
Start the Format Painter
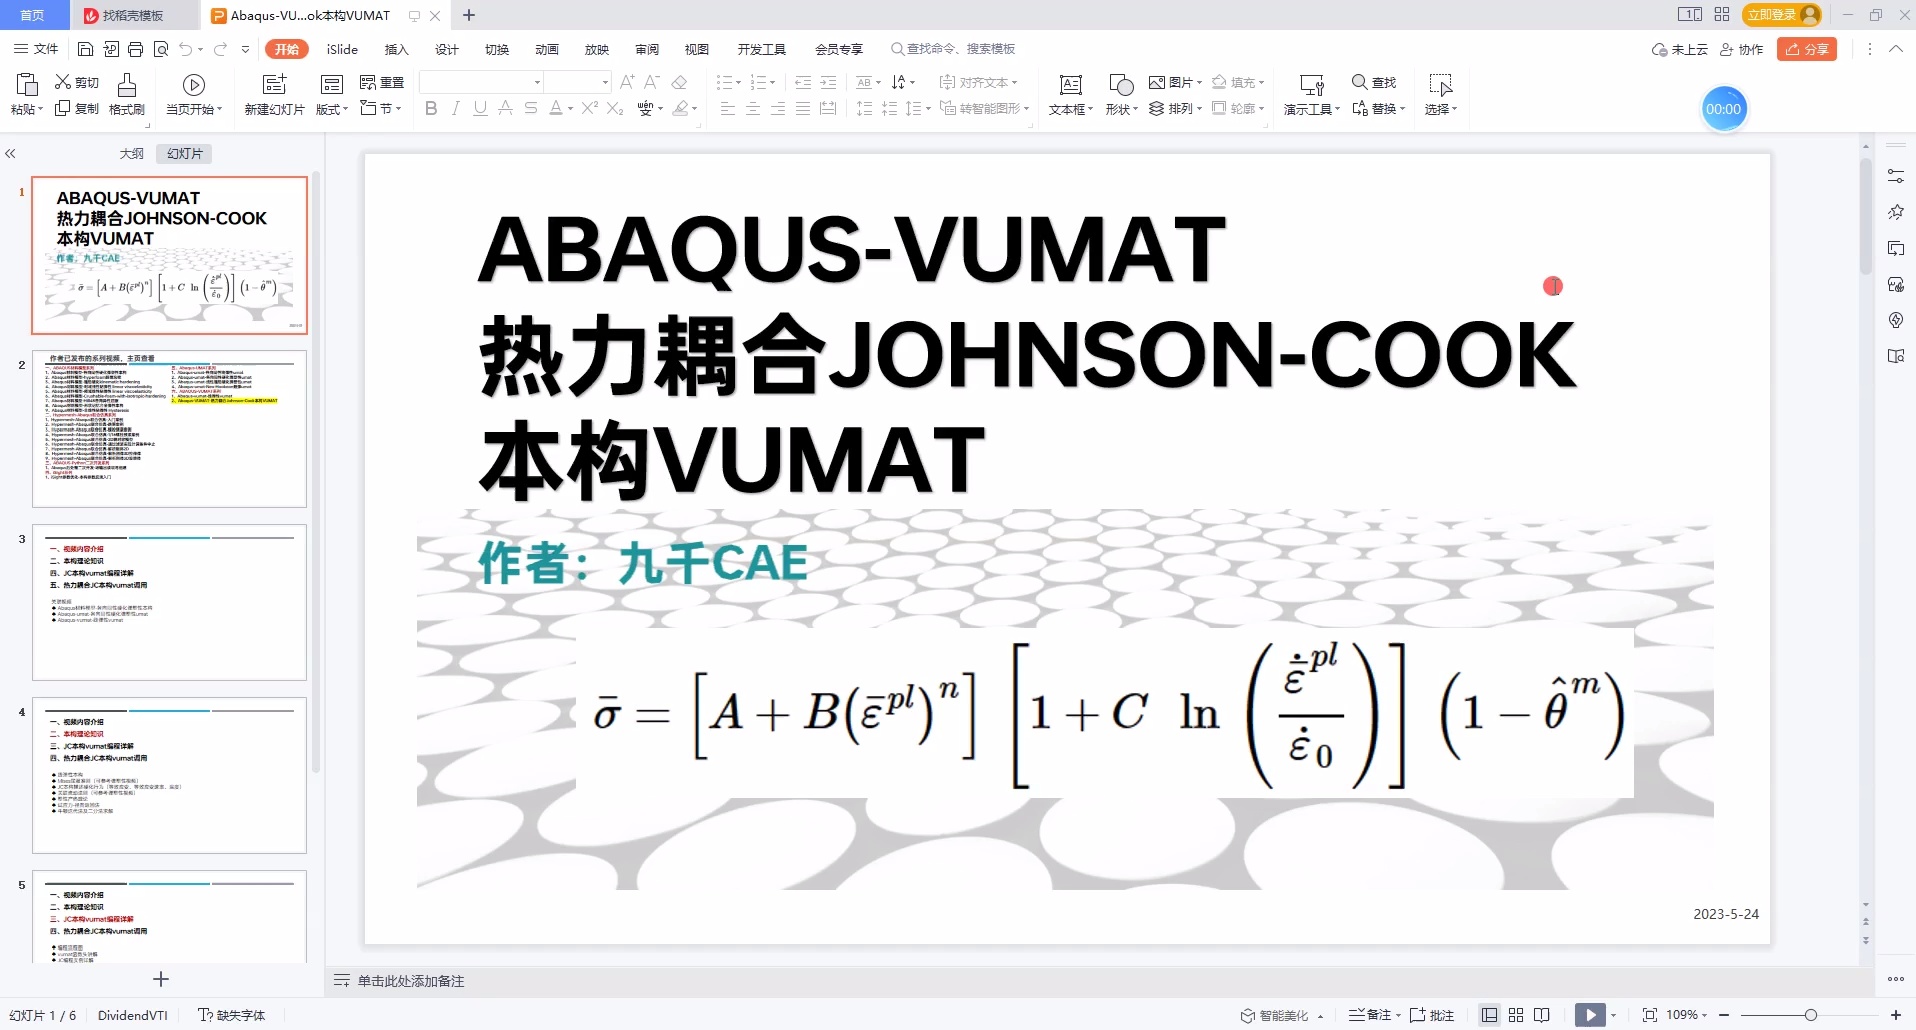coord(125,95)
